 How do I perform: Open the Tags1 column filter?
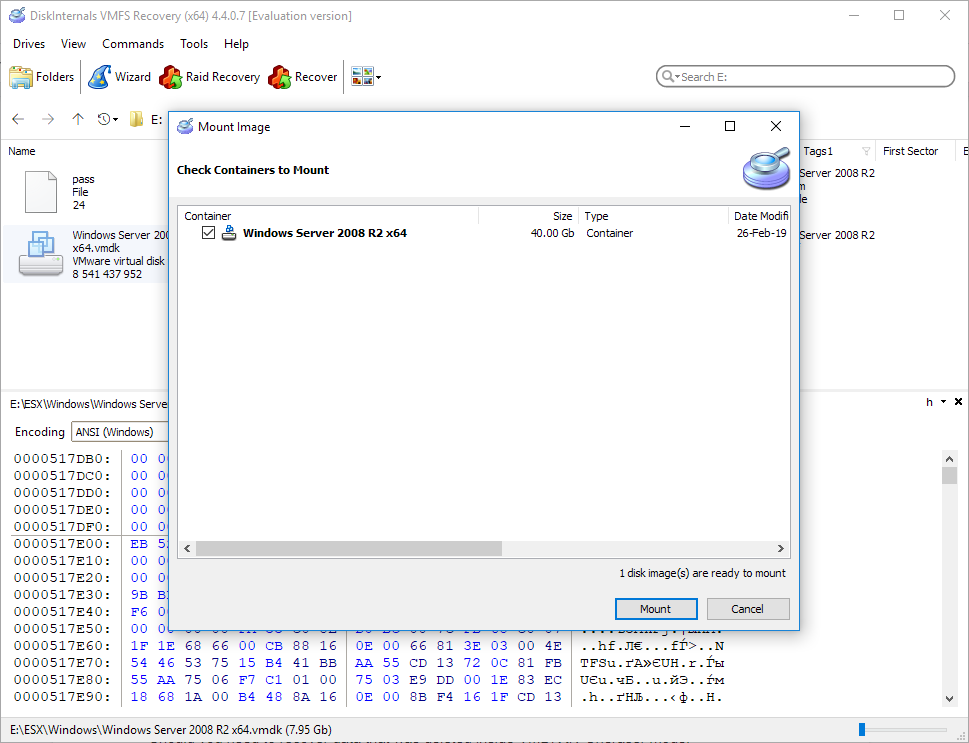point(866,151)
